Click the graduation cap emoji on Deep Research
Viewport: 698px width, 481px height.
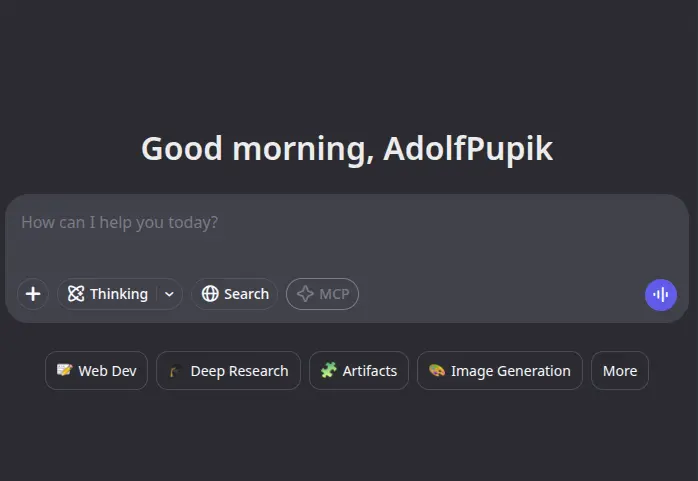pos(176,371)
